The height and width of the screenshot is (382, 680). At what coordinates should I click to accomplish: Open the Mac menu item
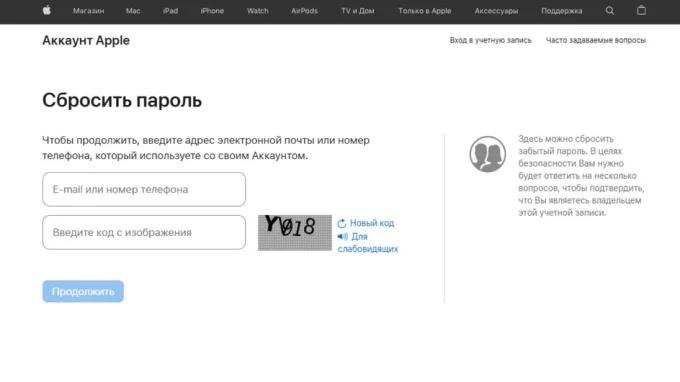pos(133,11)
